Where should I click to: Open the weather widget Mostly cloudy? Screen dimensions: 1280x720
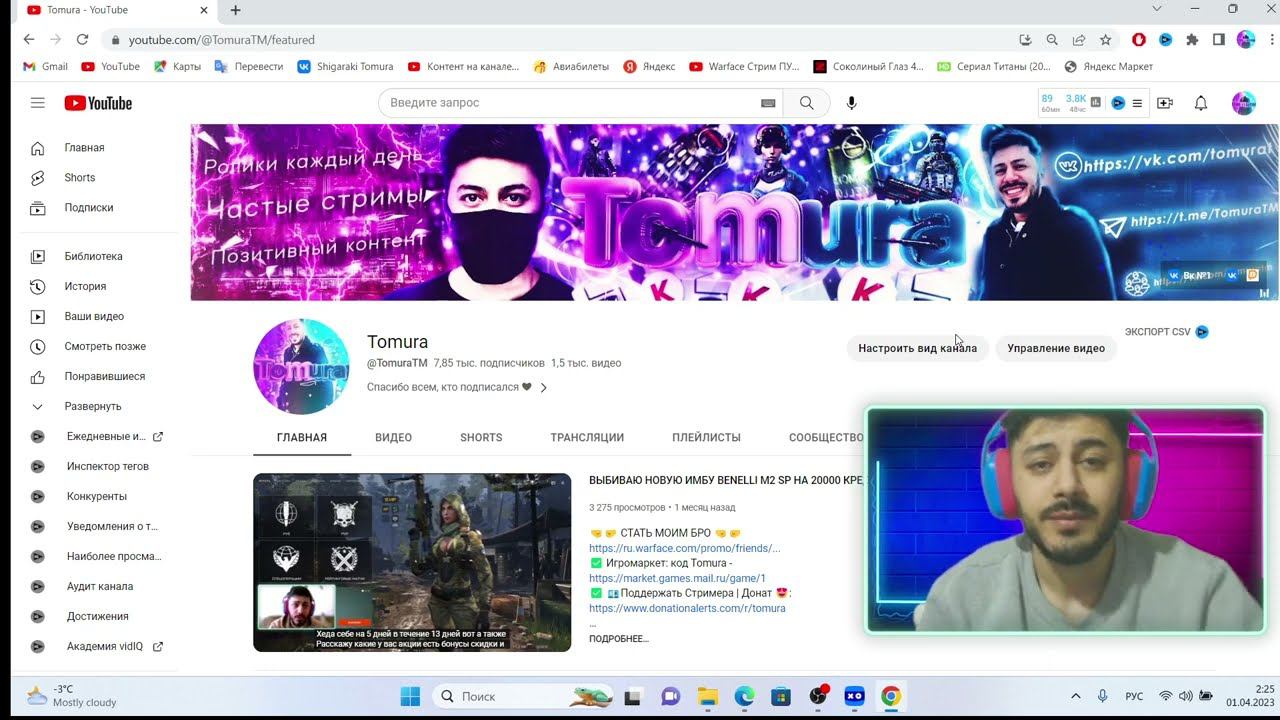pos(70,696)
